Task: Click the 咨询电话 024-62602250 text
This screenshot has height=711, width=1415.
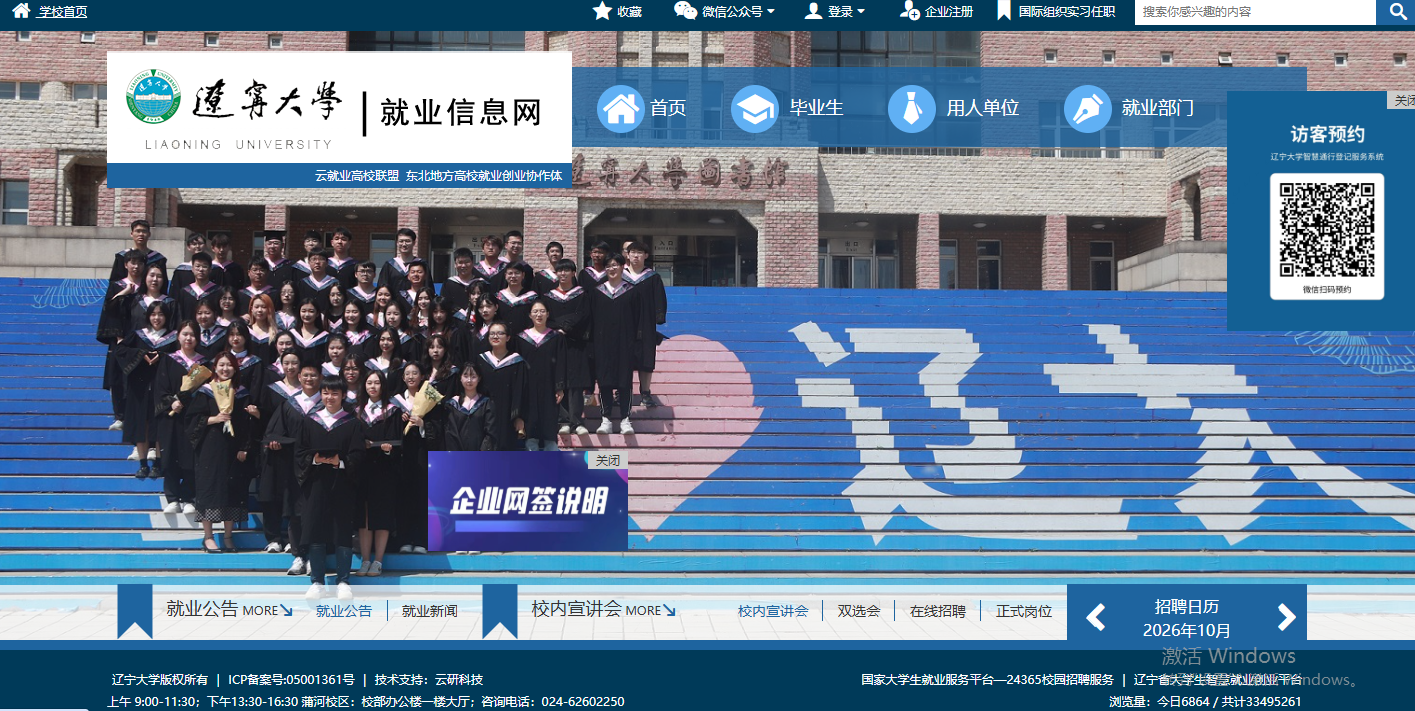Action: pos(553,702)
